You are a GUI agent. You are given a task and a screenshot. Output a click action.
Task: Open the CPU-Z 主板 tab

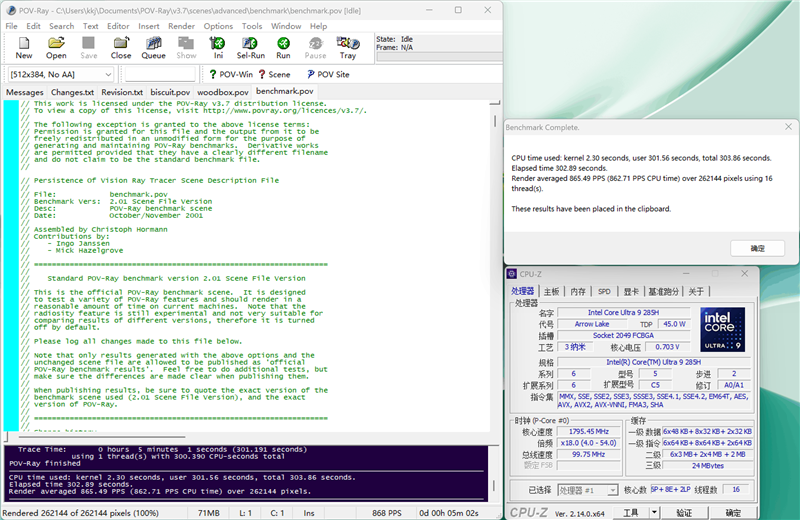(x=552, y=291)
